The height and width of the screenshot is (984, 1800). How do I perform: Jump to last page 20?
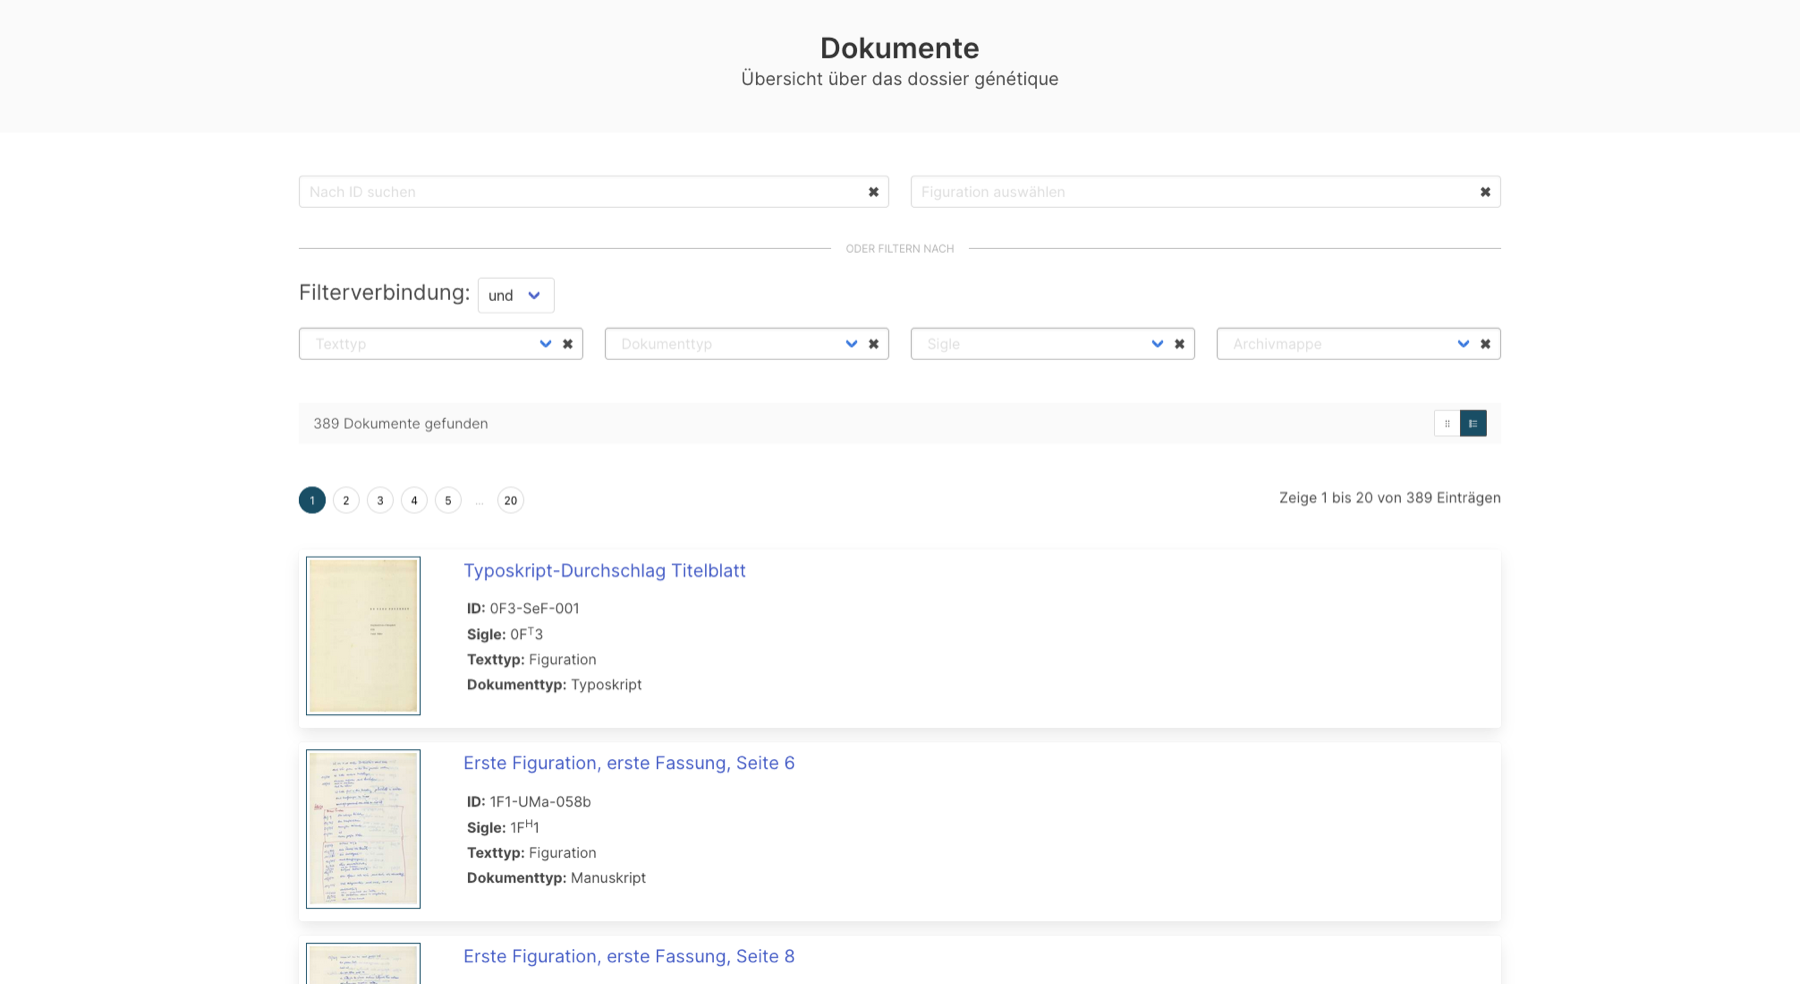[x=510, y=500]
